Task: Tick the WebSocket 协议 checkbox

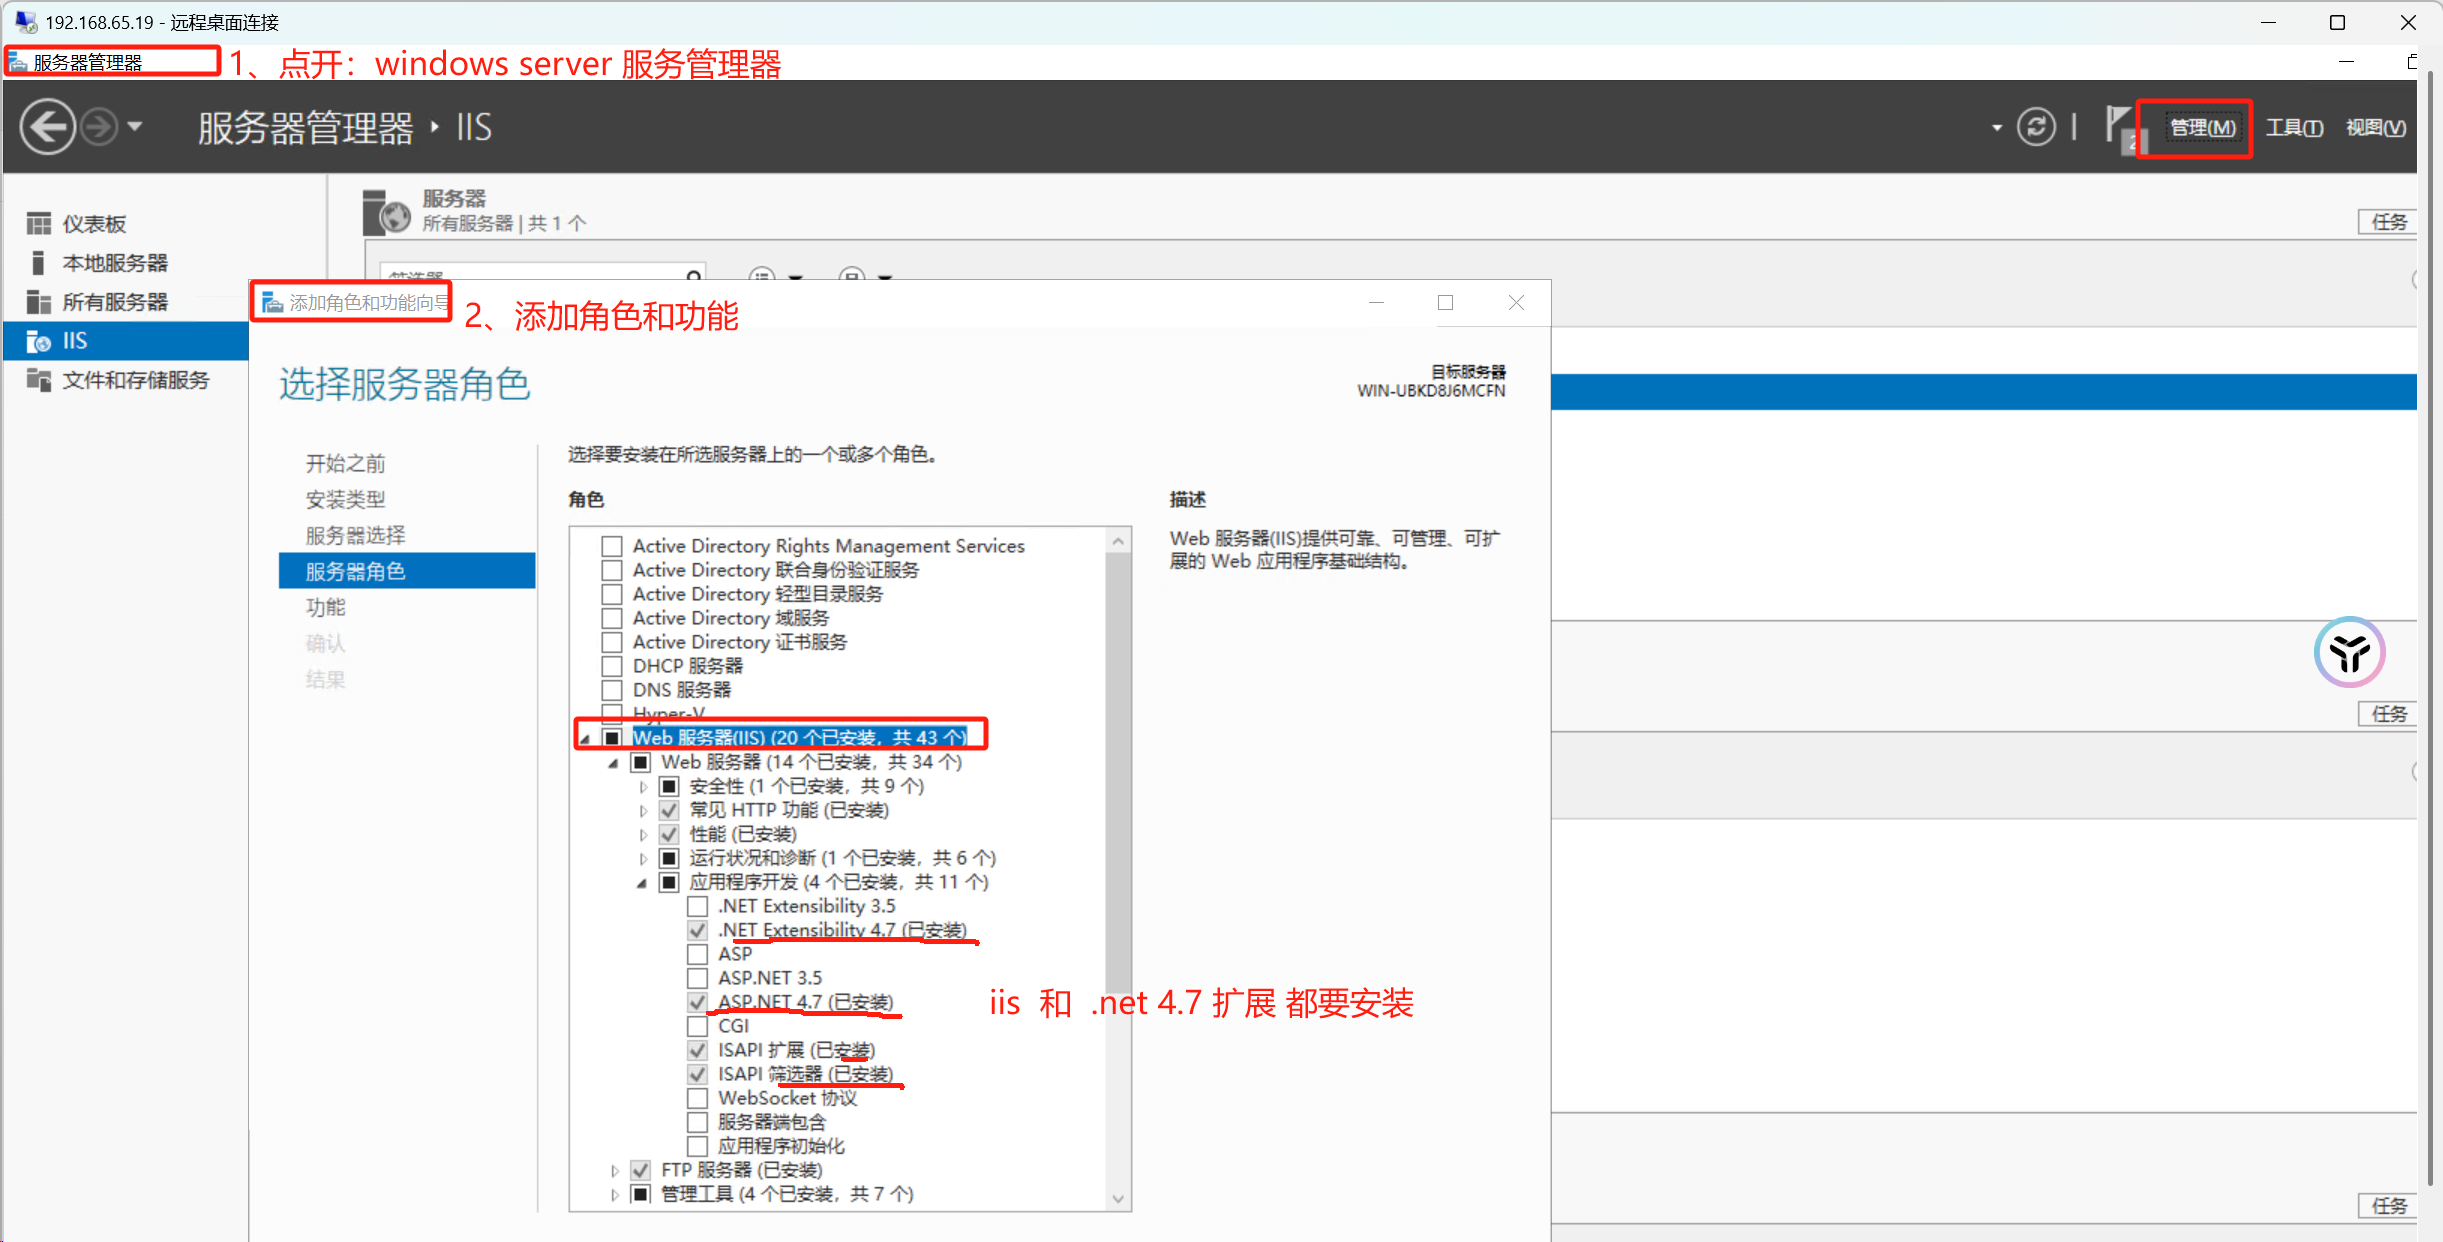Action: [698, 1099]
